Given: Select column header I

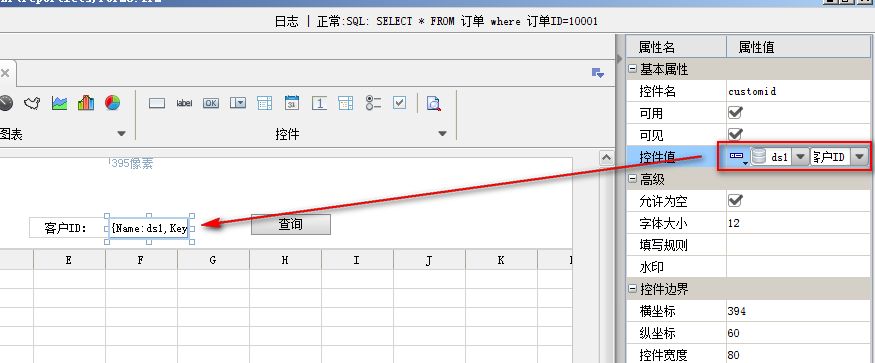Looking at the screenshot, I should point(357,260).
